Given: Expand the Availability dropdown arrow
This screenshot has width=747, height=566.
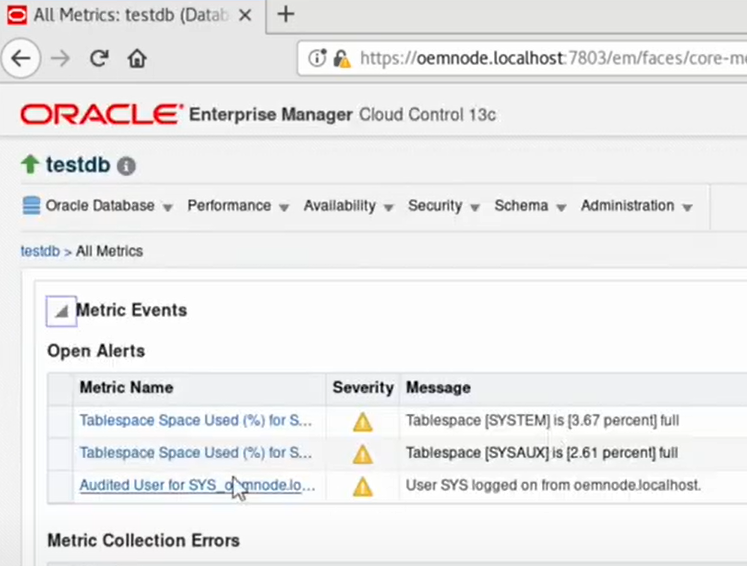Looking at the screenshot, I should tap(388, 208).
